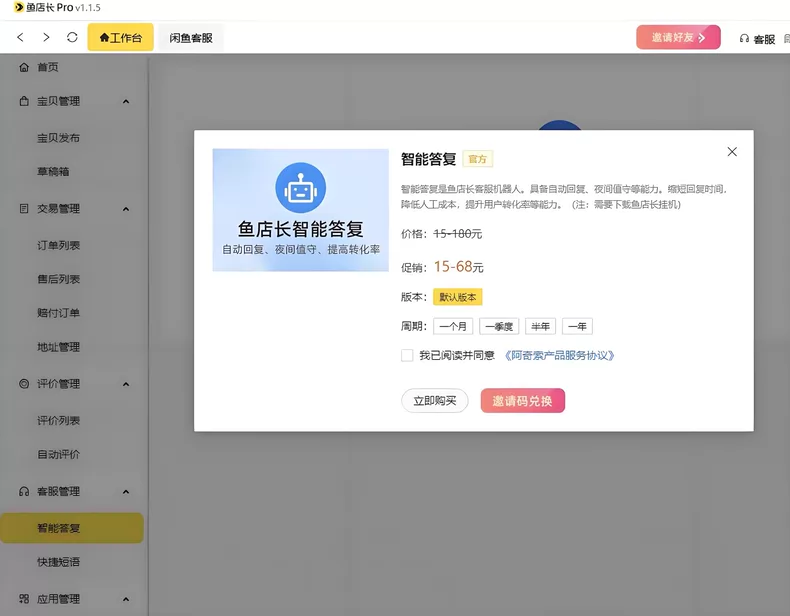Refresh the page with the reload icon
The image size is (790, 616).
72,37
